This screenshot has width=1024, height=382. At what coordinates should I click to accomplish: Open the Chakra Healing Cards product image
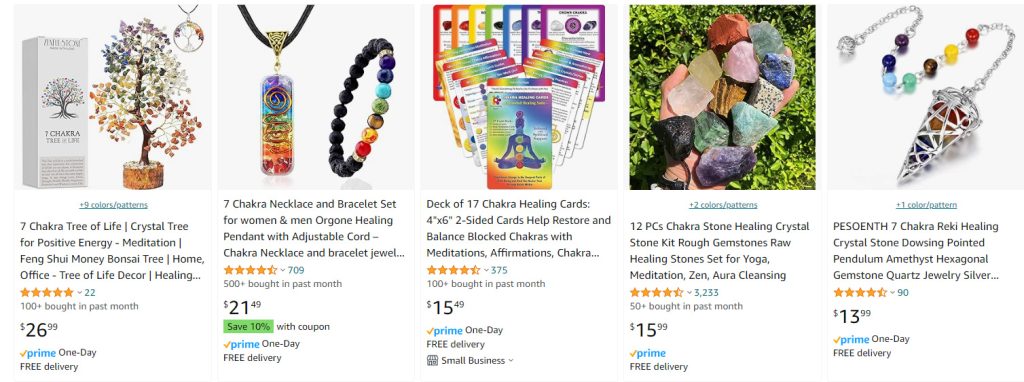pos(519,97)
